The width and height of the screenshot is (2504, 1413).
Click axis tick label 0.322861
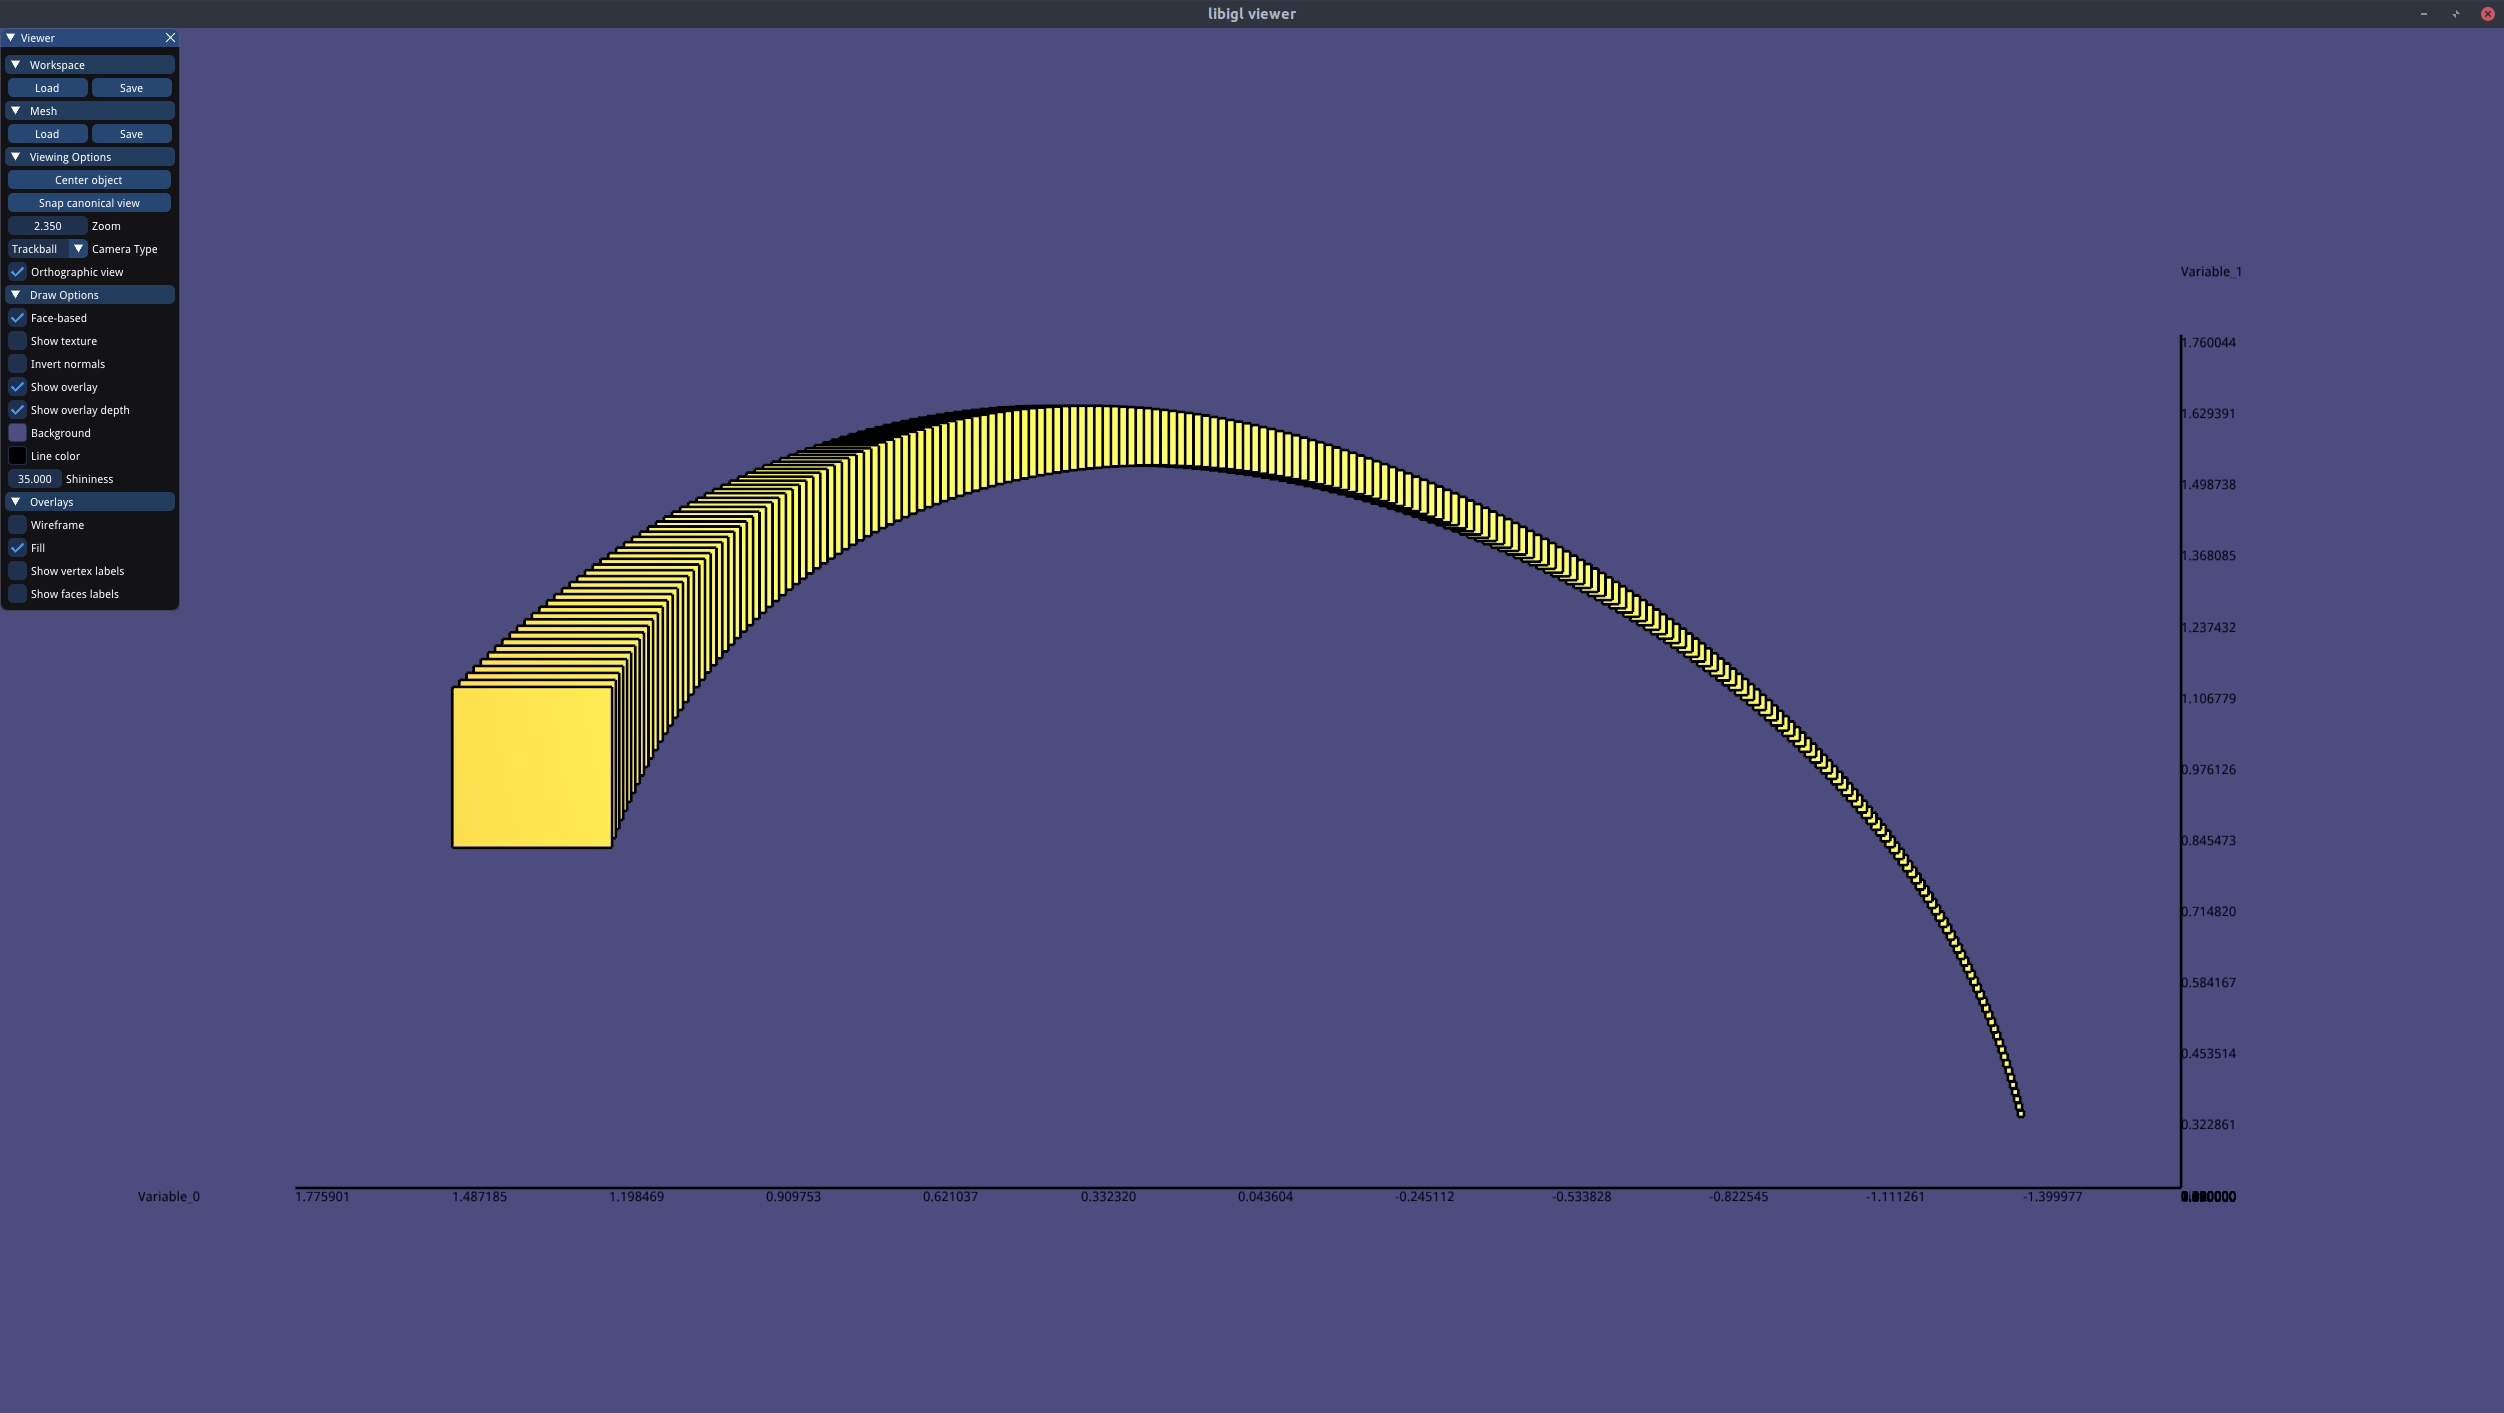(x=2209, y=1125)
